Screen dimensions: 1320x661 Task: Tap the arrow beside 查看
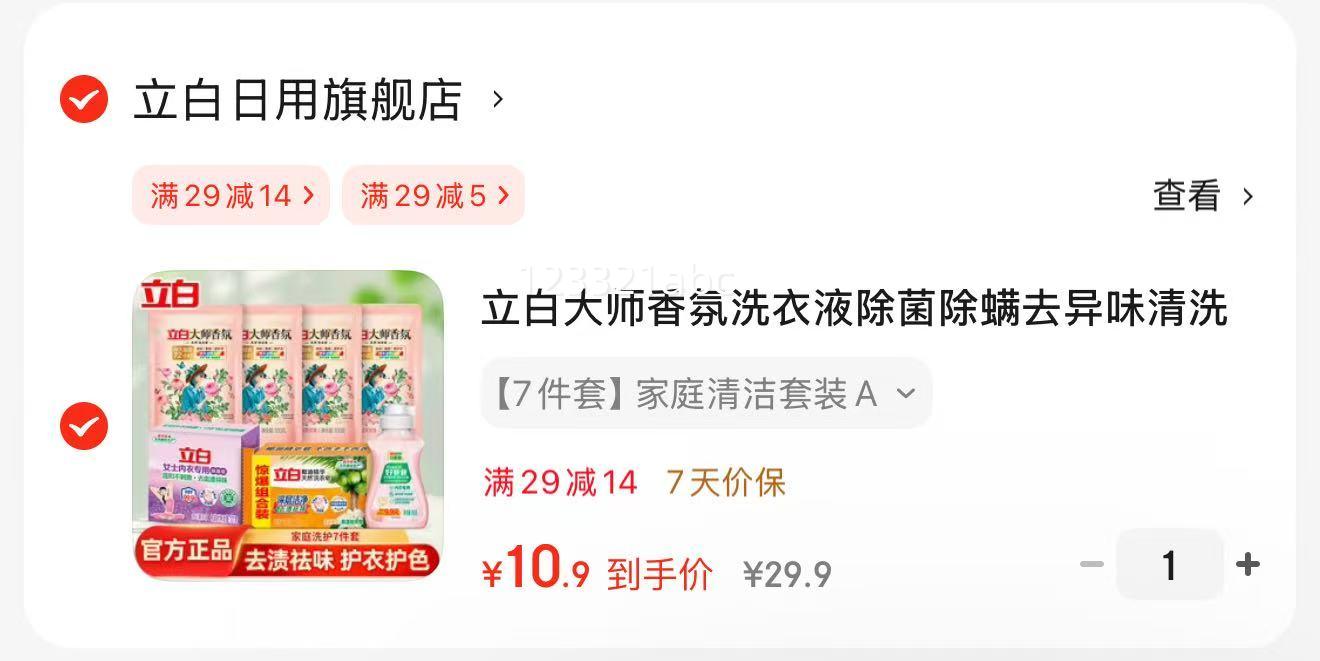(1247, 196)
